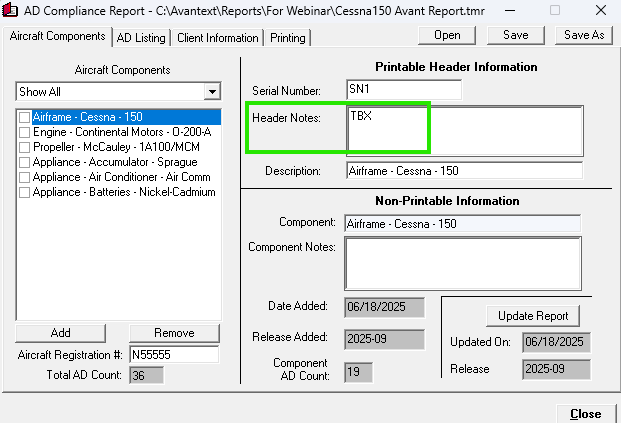
Task: Click the Save As button
Action: [x=583, y=35]
